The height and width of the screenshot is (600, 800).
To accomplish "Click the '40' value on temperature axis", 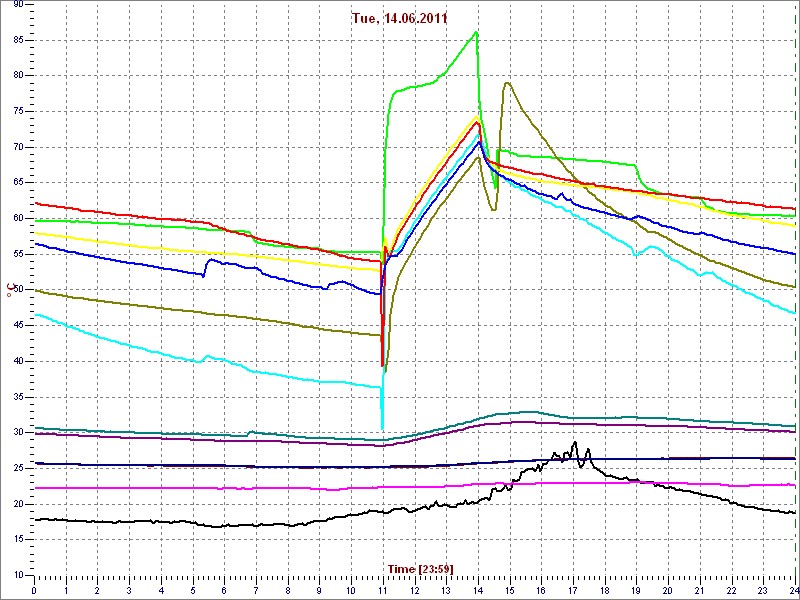I will click(x=18, y=361).
